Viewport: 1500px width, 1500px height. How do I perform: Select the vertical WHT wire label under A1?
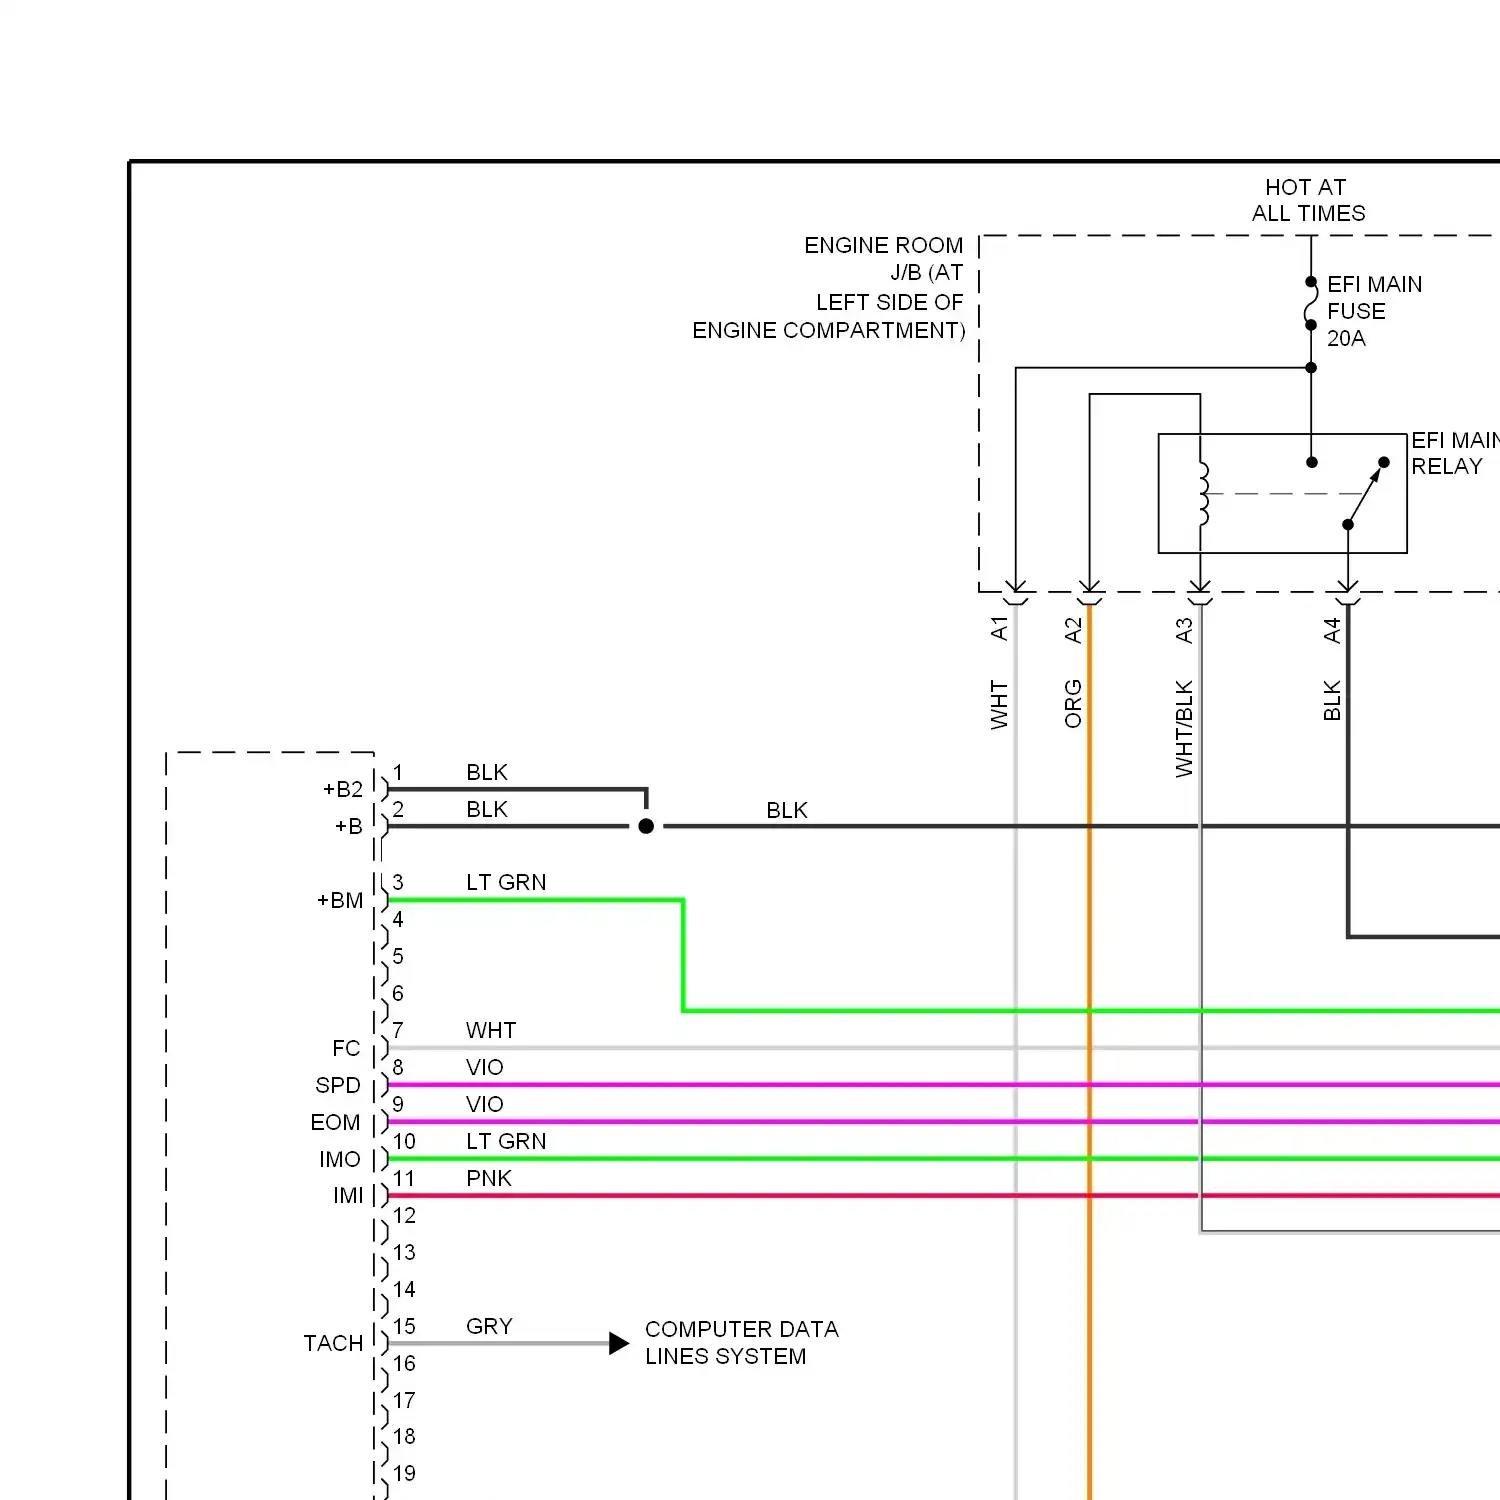pos(999,705)
